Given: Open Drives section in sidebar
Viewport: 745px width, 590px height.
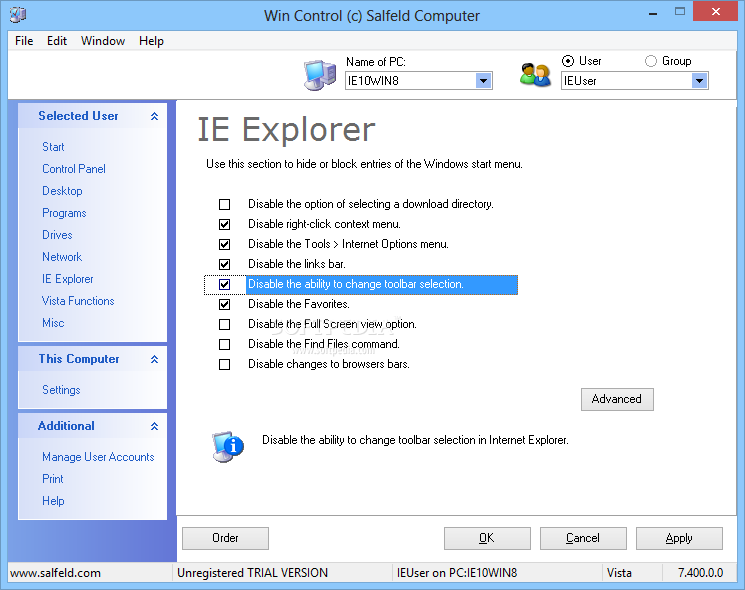Looking at the screenshot, I should point(57,235).
